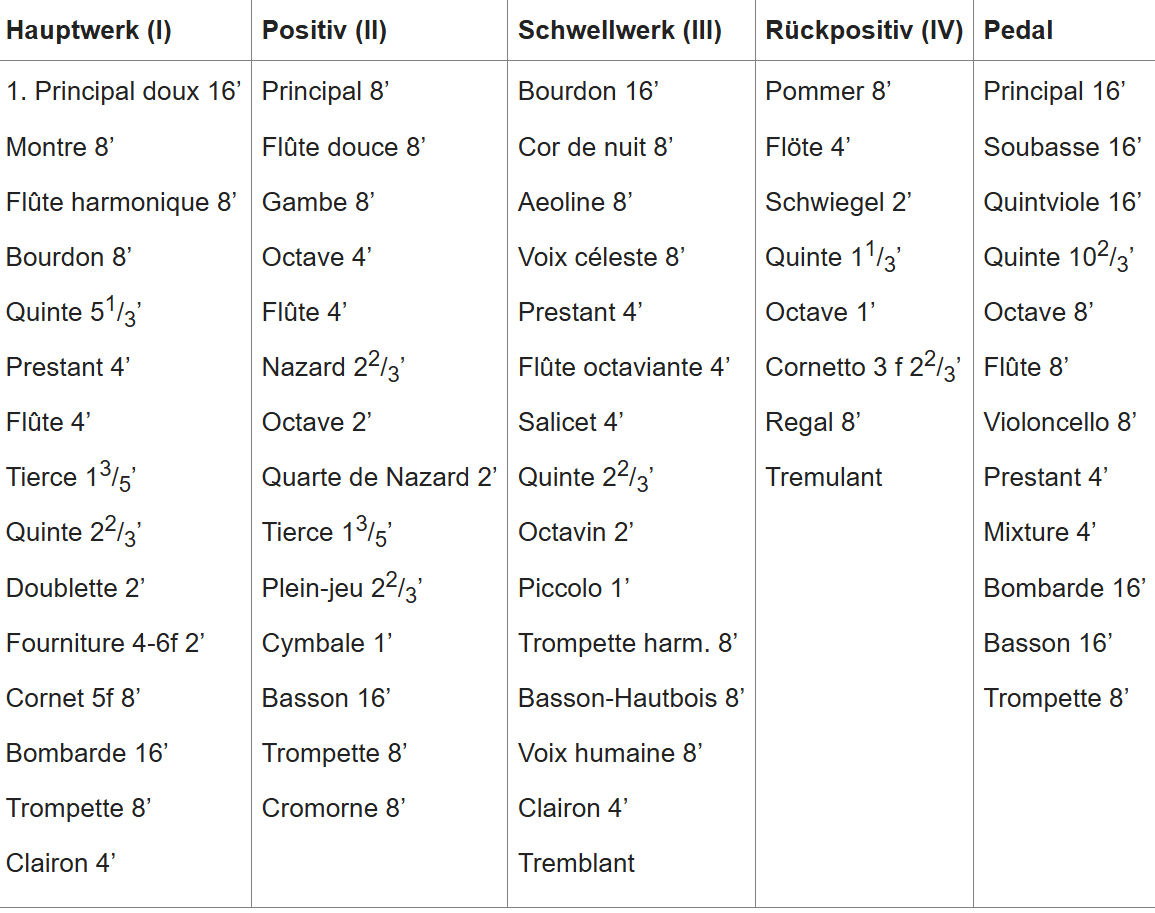This screenshot has width=1155, height=913.
Task: Click the Violoncello 8' entry
Action: 1060,422
